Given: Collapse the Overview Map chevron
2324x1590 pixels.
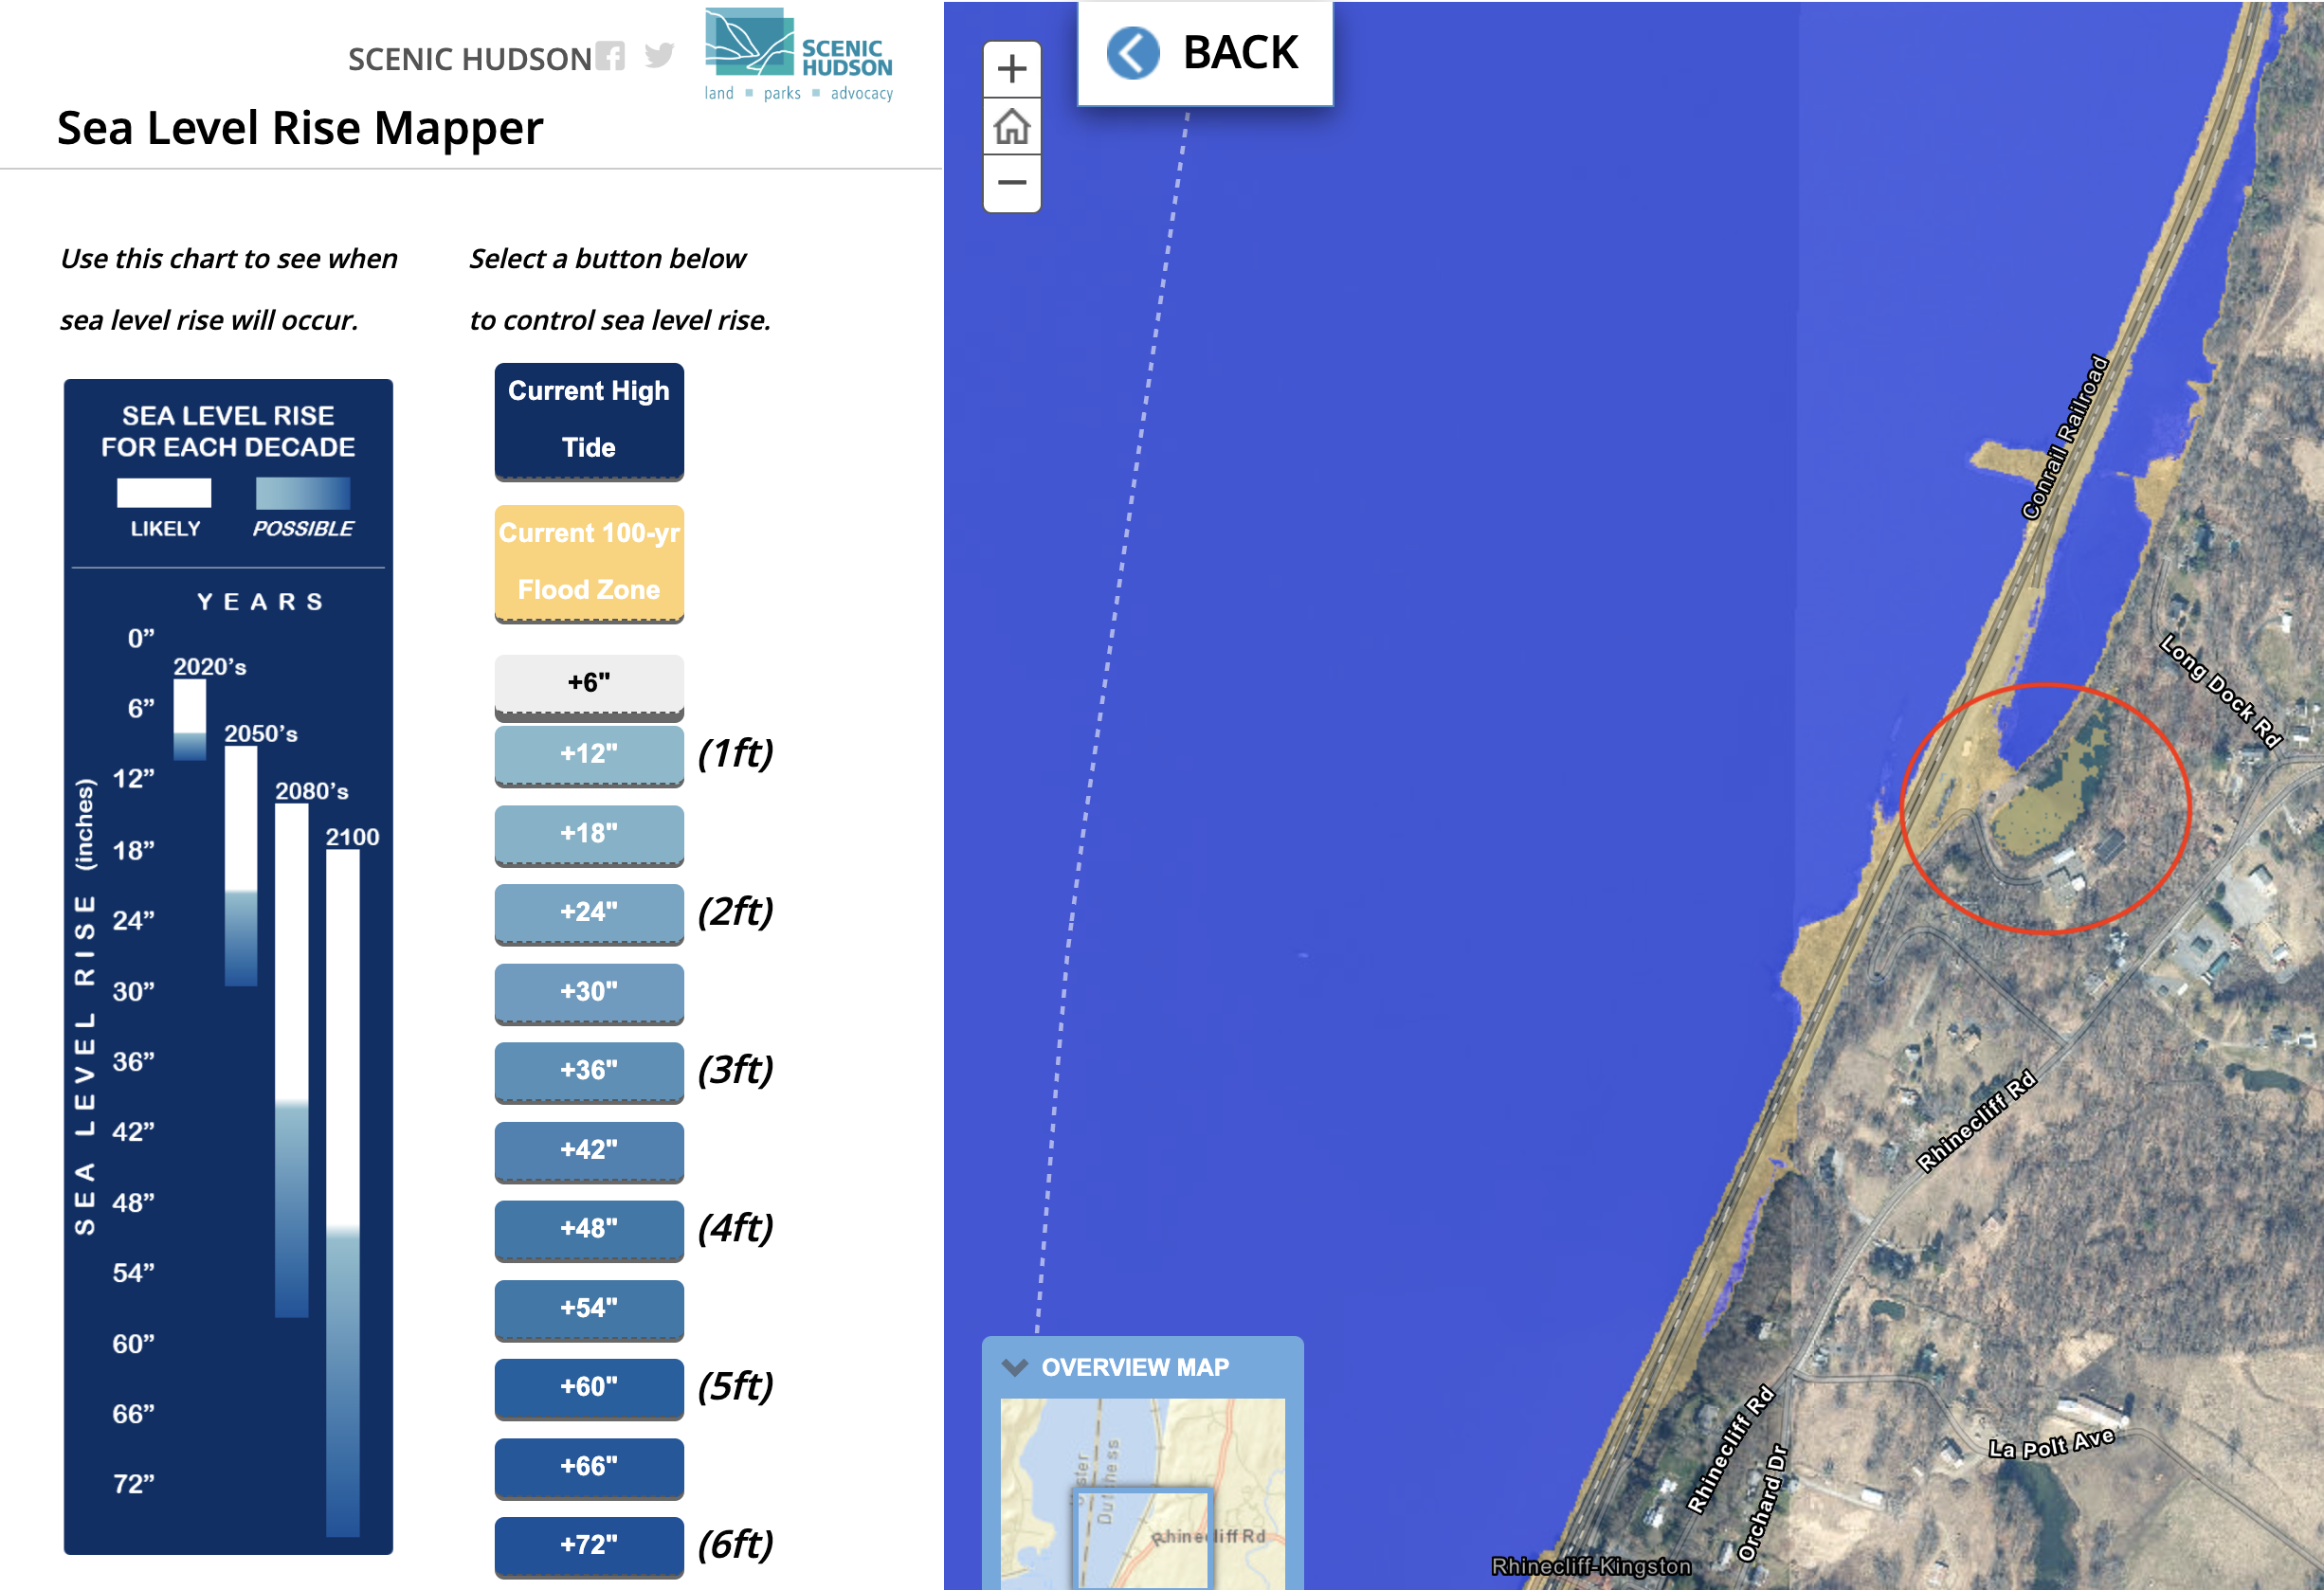Looking at the screenshot, I should click(x=1015, y=1367).
